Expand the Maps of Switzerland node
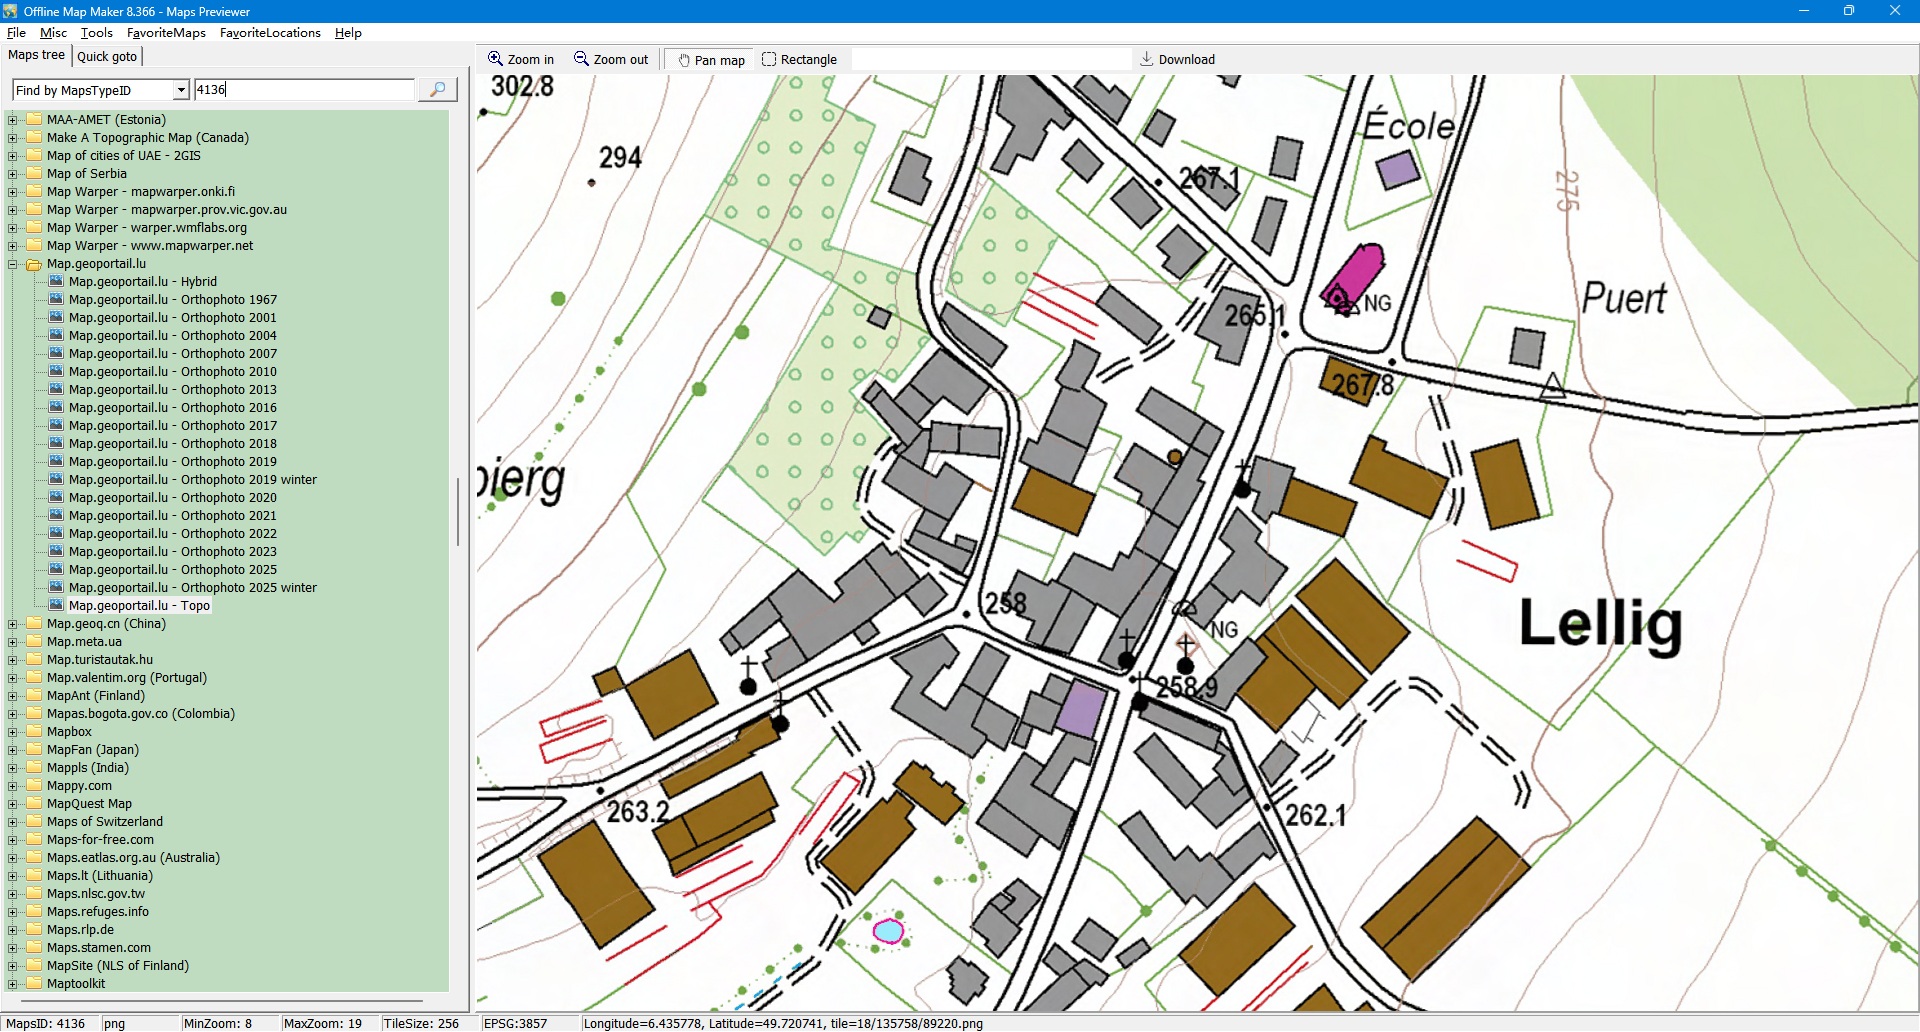This screenshot has height=1032, width=1920. click(13, 822)
